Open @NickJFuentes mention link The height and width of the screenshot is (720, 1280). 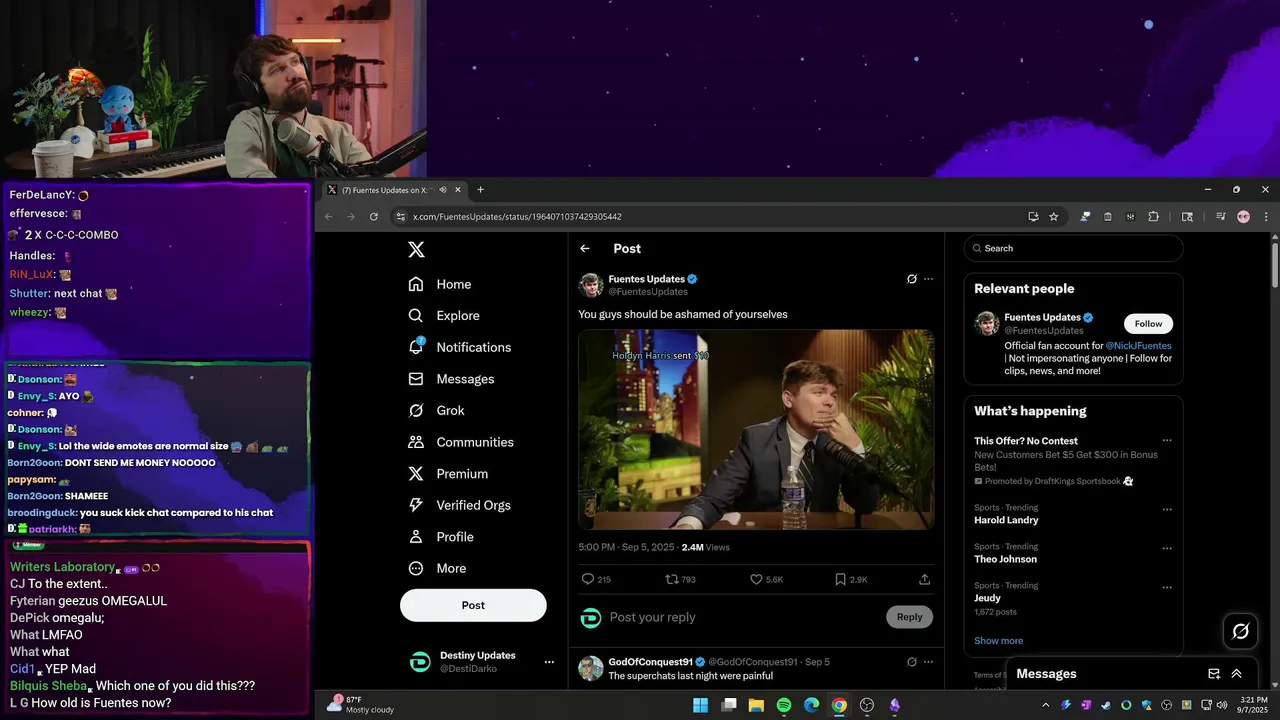1138,346
